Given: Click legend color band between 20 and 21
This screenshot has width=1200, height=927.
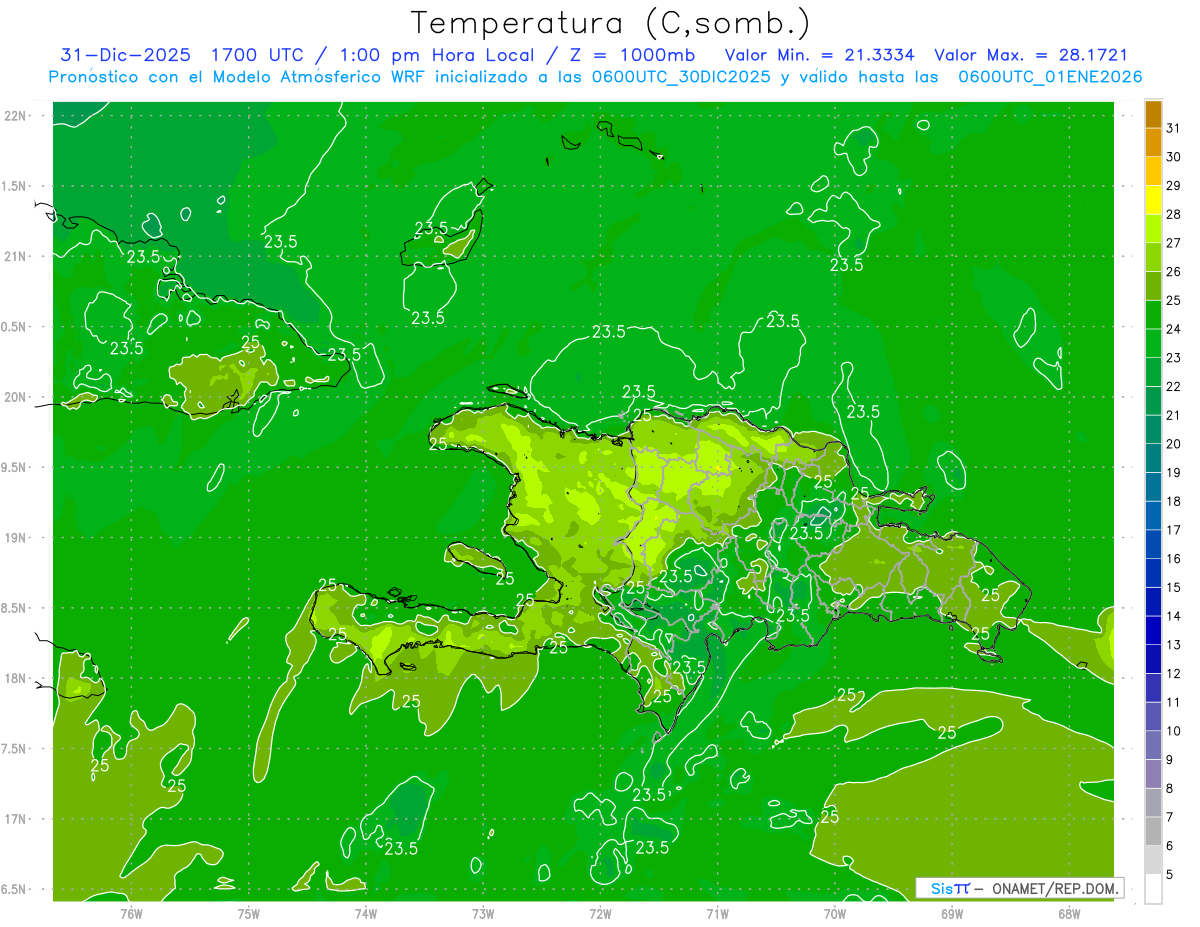Looking at the screenshot, I should tap(1153, 430).
